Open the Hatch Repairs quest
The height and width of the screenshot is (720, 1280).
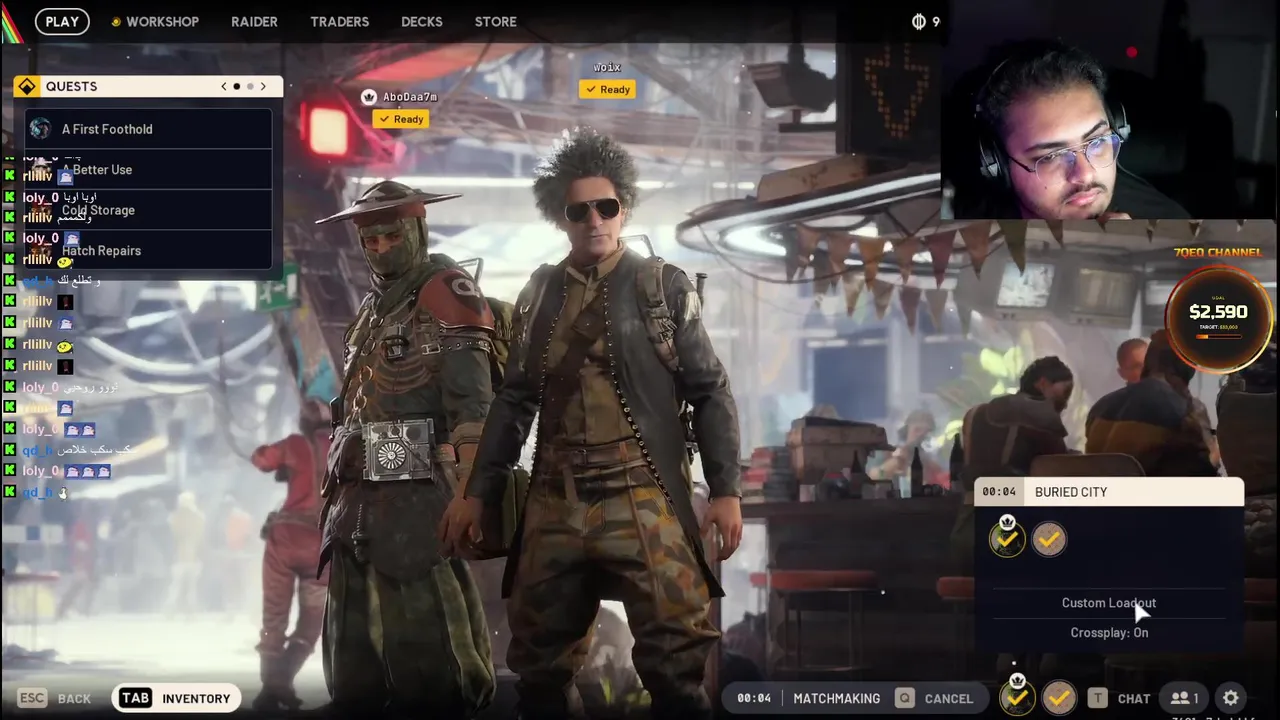click(x=148, y=251)
